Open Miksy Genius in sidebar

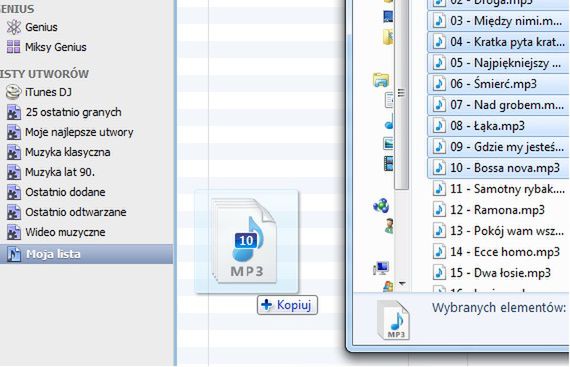tap(56, 47)
